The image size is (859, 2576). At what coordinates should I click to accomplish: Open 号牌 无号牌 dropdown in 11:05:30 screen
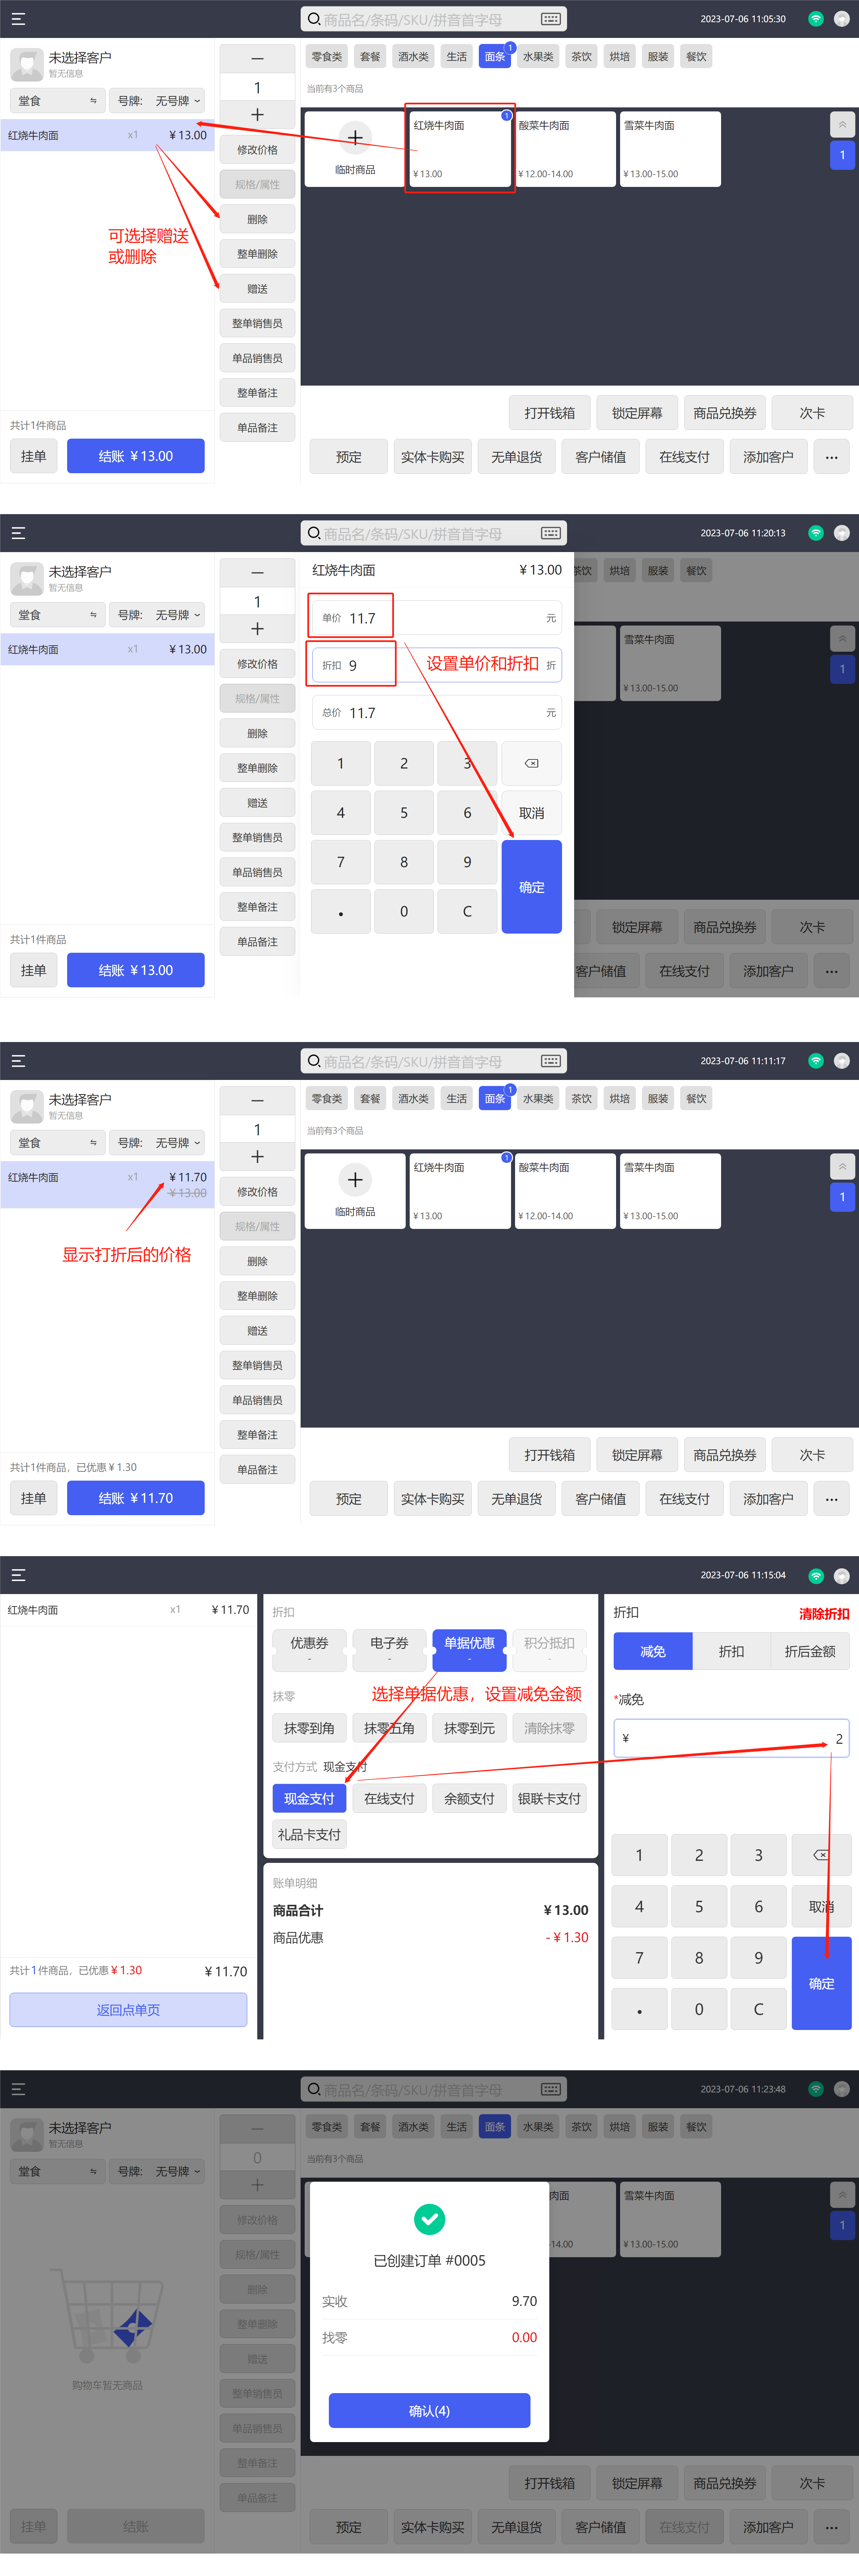click(157, 101)
